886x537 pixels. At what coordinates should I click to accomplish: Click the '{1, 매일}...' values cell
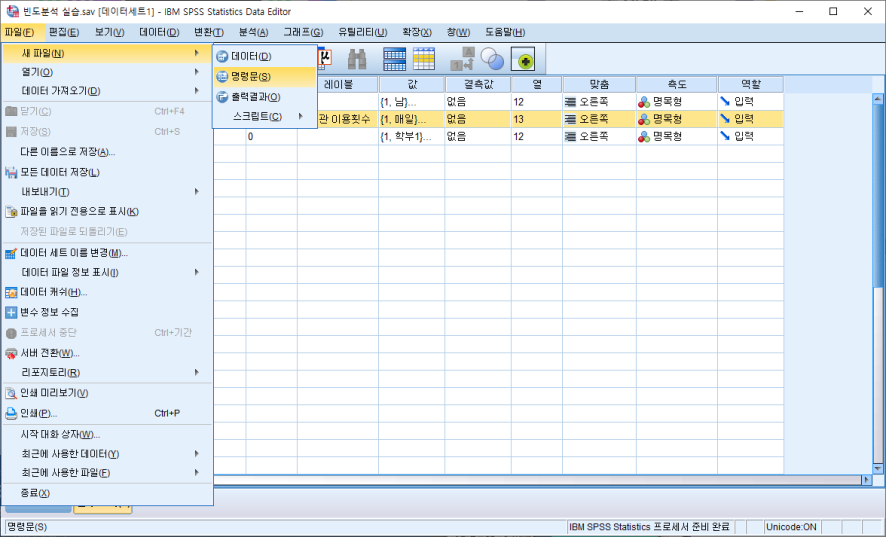point(411,119)
